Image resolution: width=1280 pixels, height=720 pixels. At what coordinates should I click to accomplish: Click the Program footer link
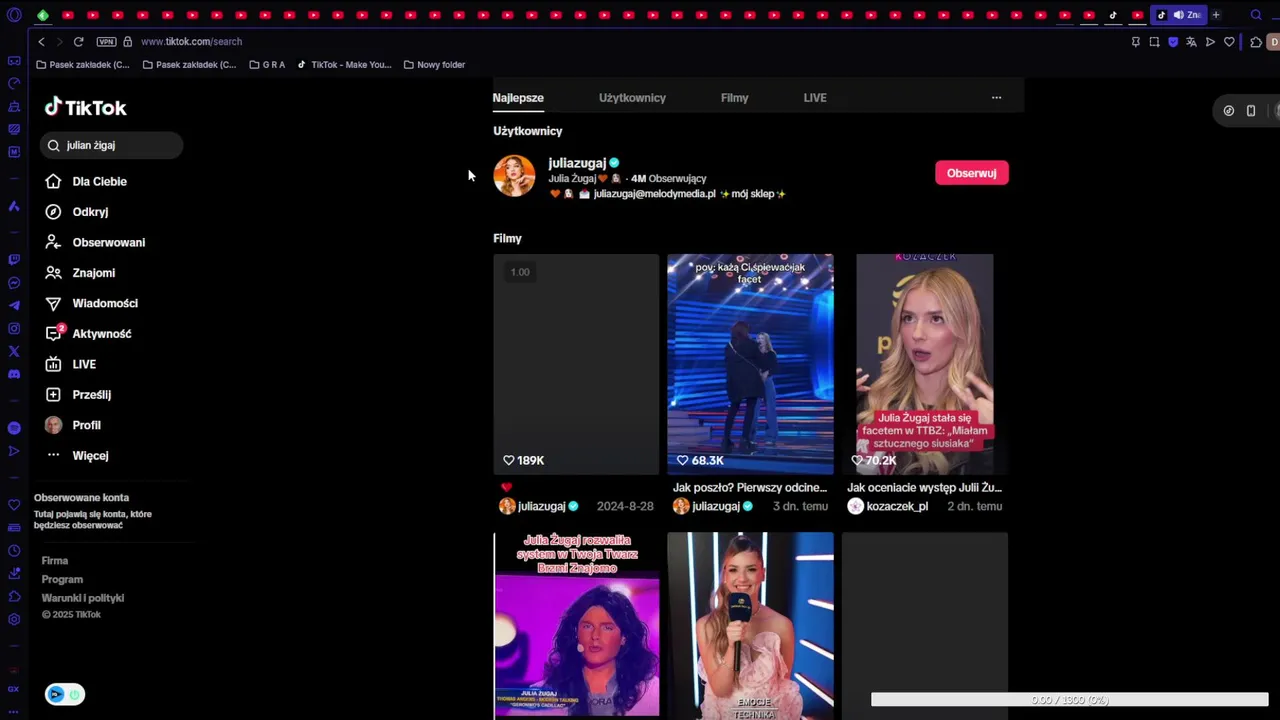(62, 580)
